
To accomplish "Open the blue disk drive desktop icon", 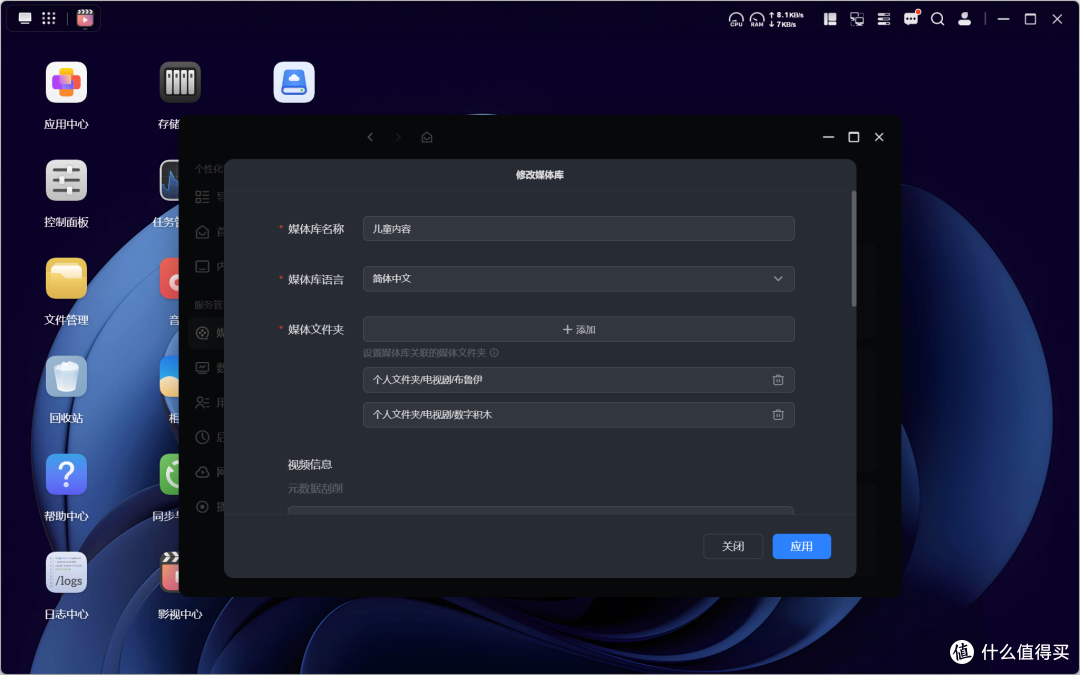I will click(294, 83).
